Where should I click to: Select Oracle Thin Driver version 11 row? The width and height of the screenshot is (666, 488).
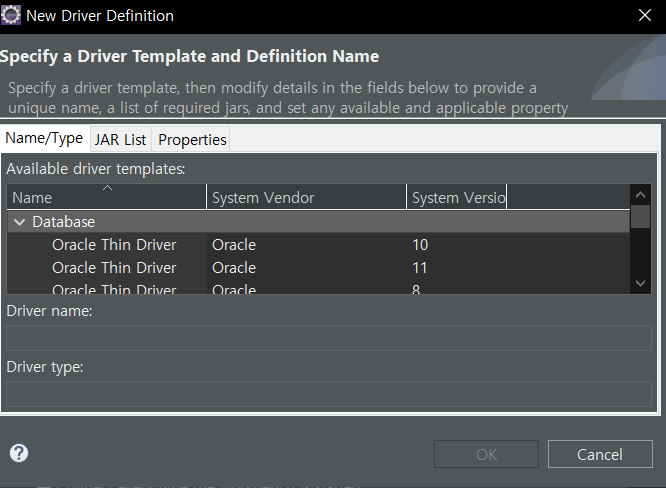tap(318, 268)
